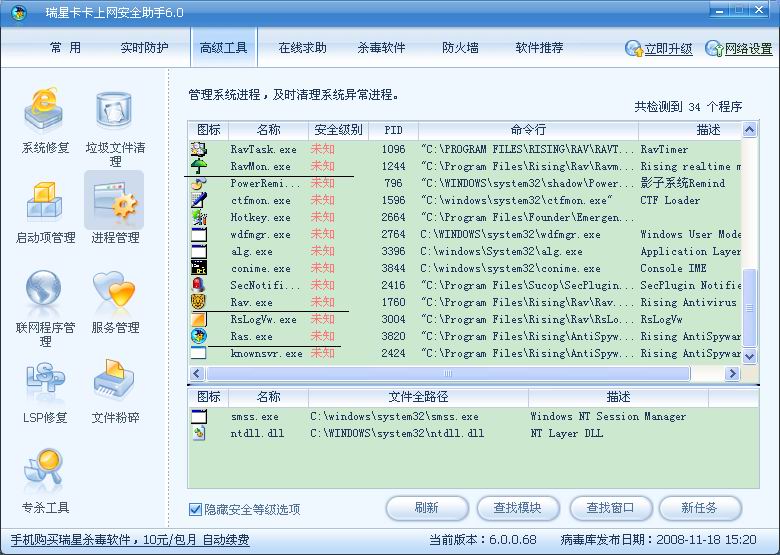Click the C:\WINDOWS\system32\ntdll.dll path
The image size is (780, 555).
click(x=397, y=433)
